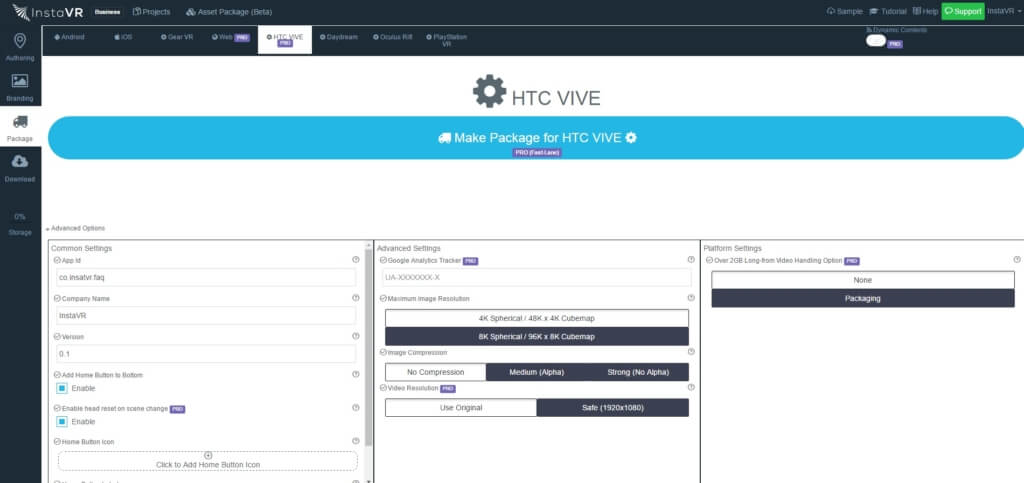The image size is (1024, 483).
Task: Switch to the Gear VR platform tab
Action: click(177, 37)
